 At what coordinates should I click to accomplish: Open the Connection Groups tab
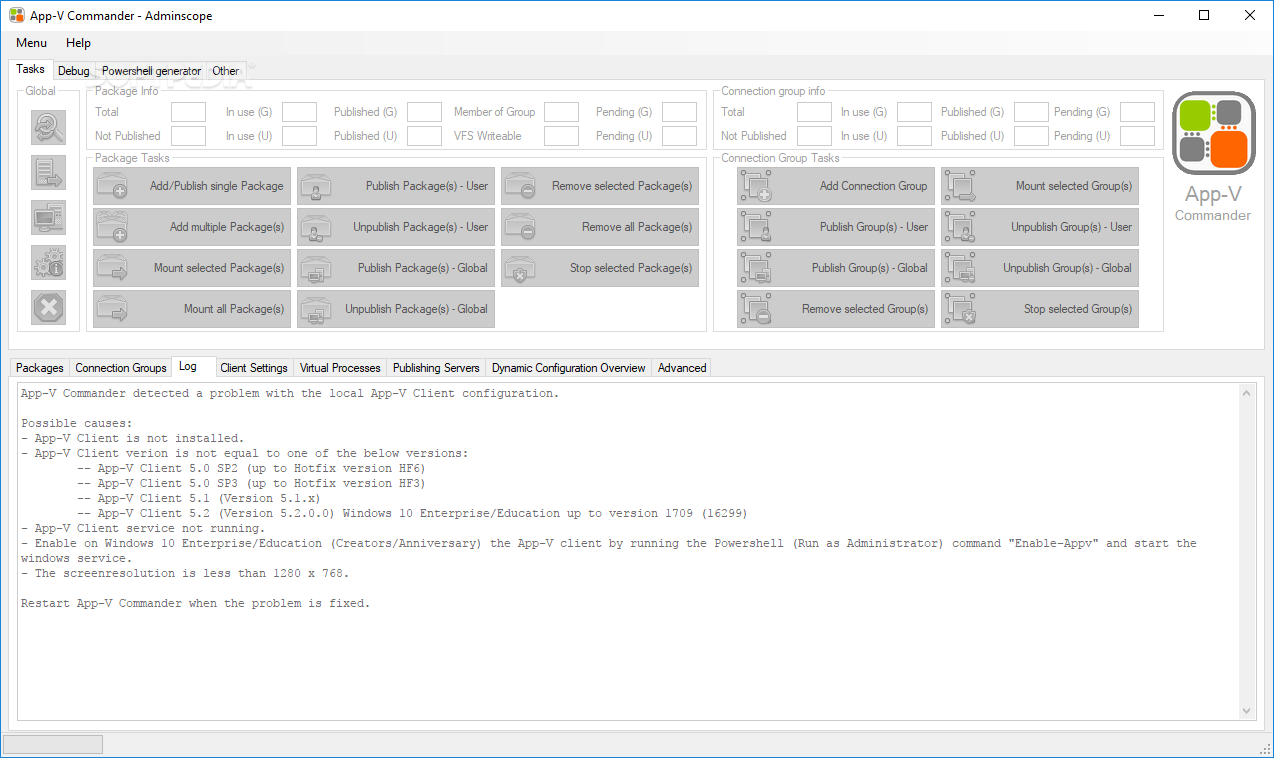[x=121, y=368]
